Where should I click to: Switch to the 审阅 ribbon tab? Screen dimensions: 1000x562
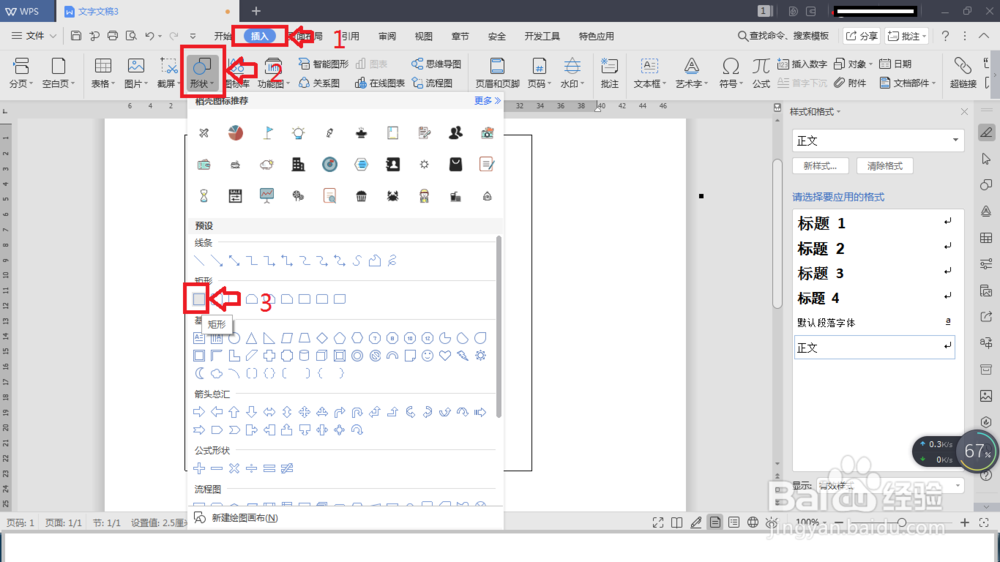(387, 36)
